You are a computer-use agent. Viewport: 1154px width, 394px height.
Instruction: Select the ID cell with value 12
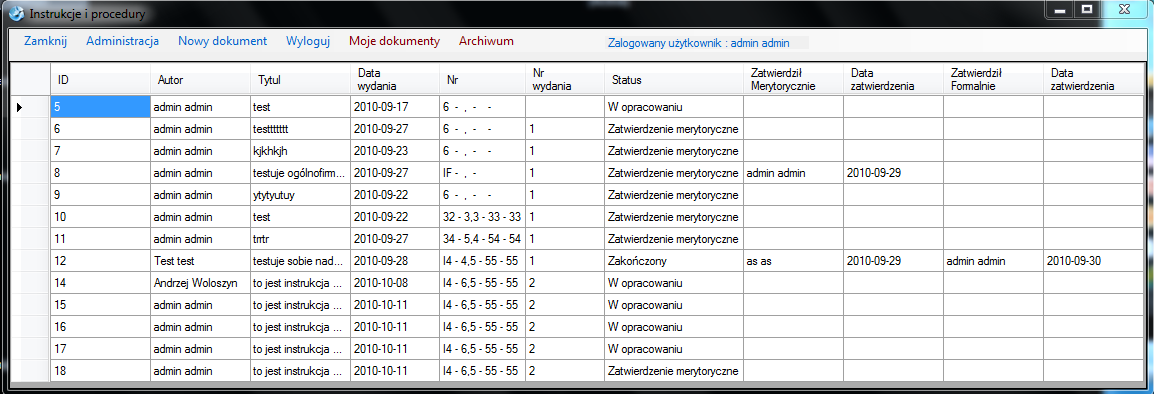click(x=100, y=260)
